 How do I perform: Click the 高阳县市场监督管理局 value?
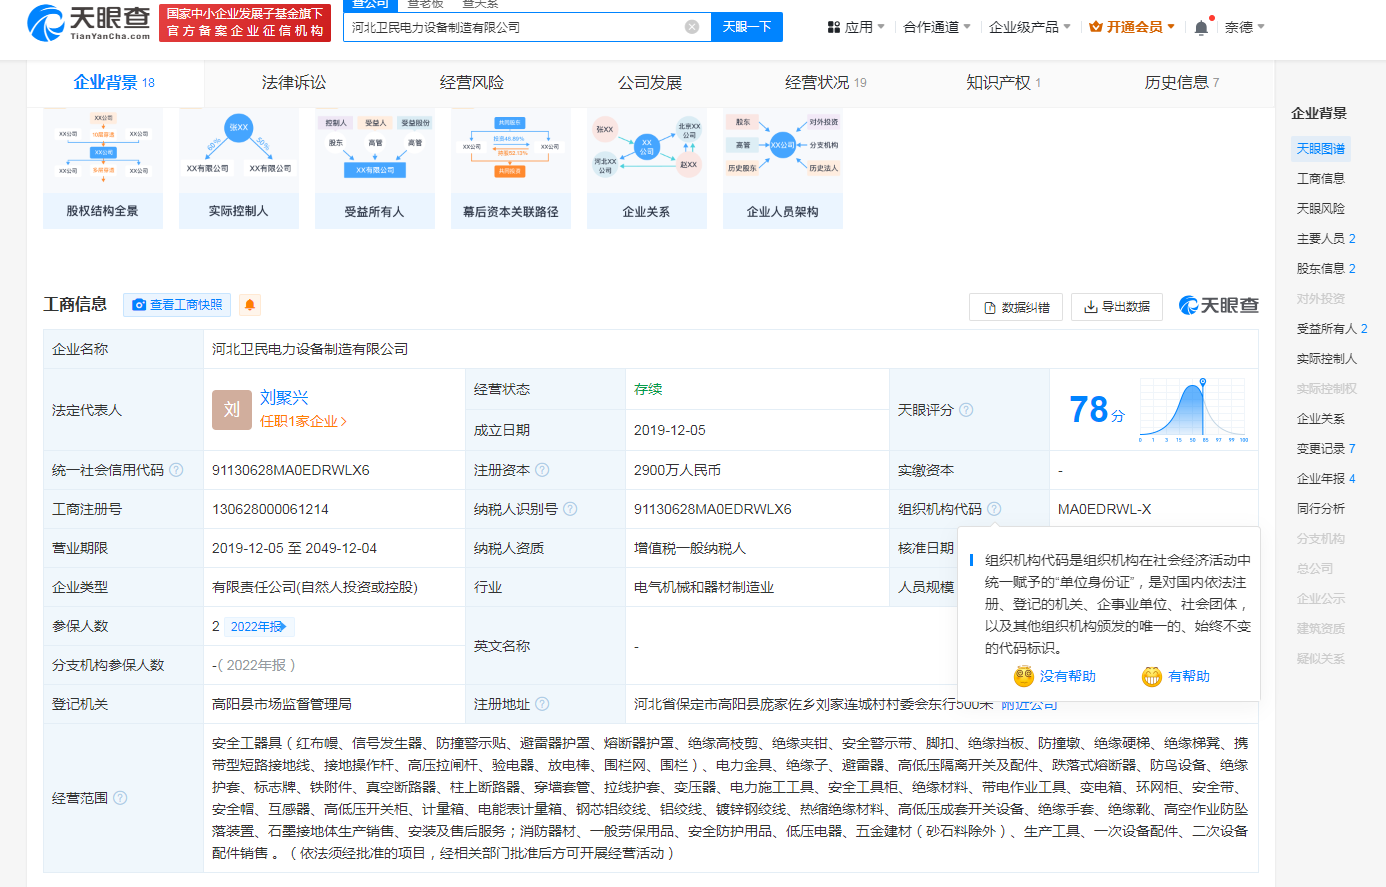(x=282, y=704)
